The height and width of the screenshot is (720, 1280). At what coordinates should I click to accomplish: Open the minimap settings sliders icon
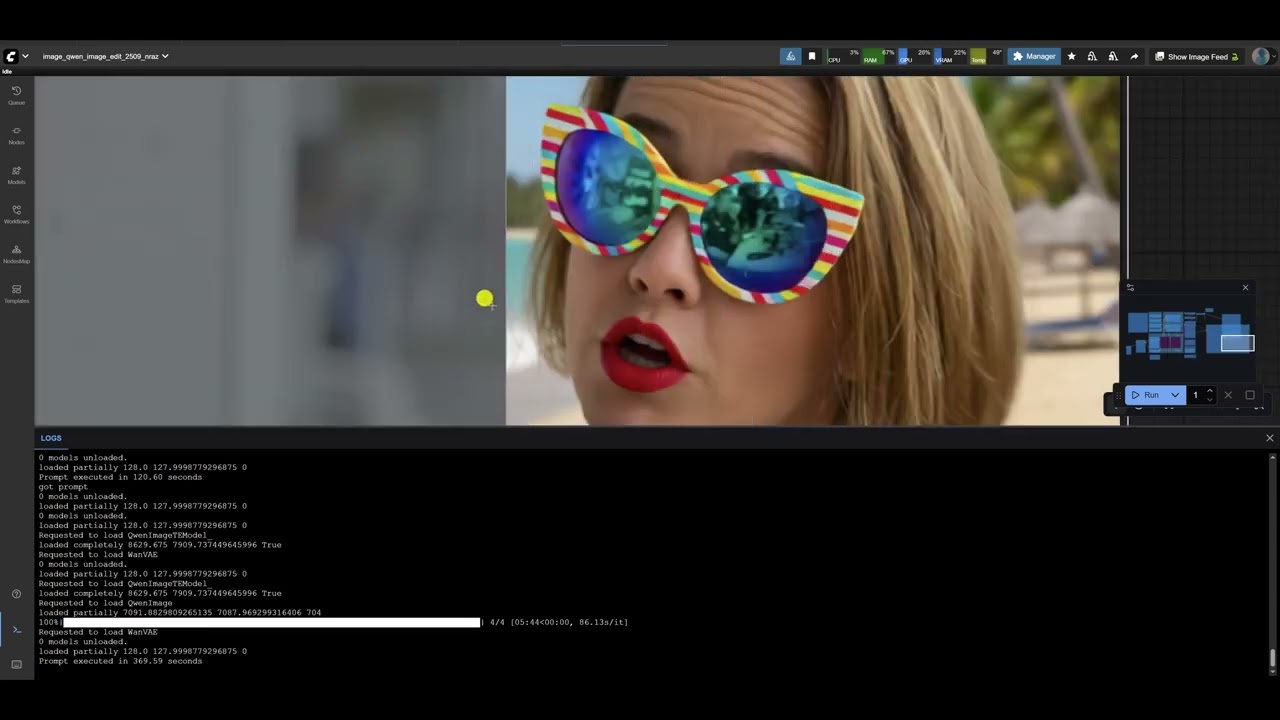[x=1130, y=287]
